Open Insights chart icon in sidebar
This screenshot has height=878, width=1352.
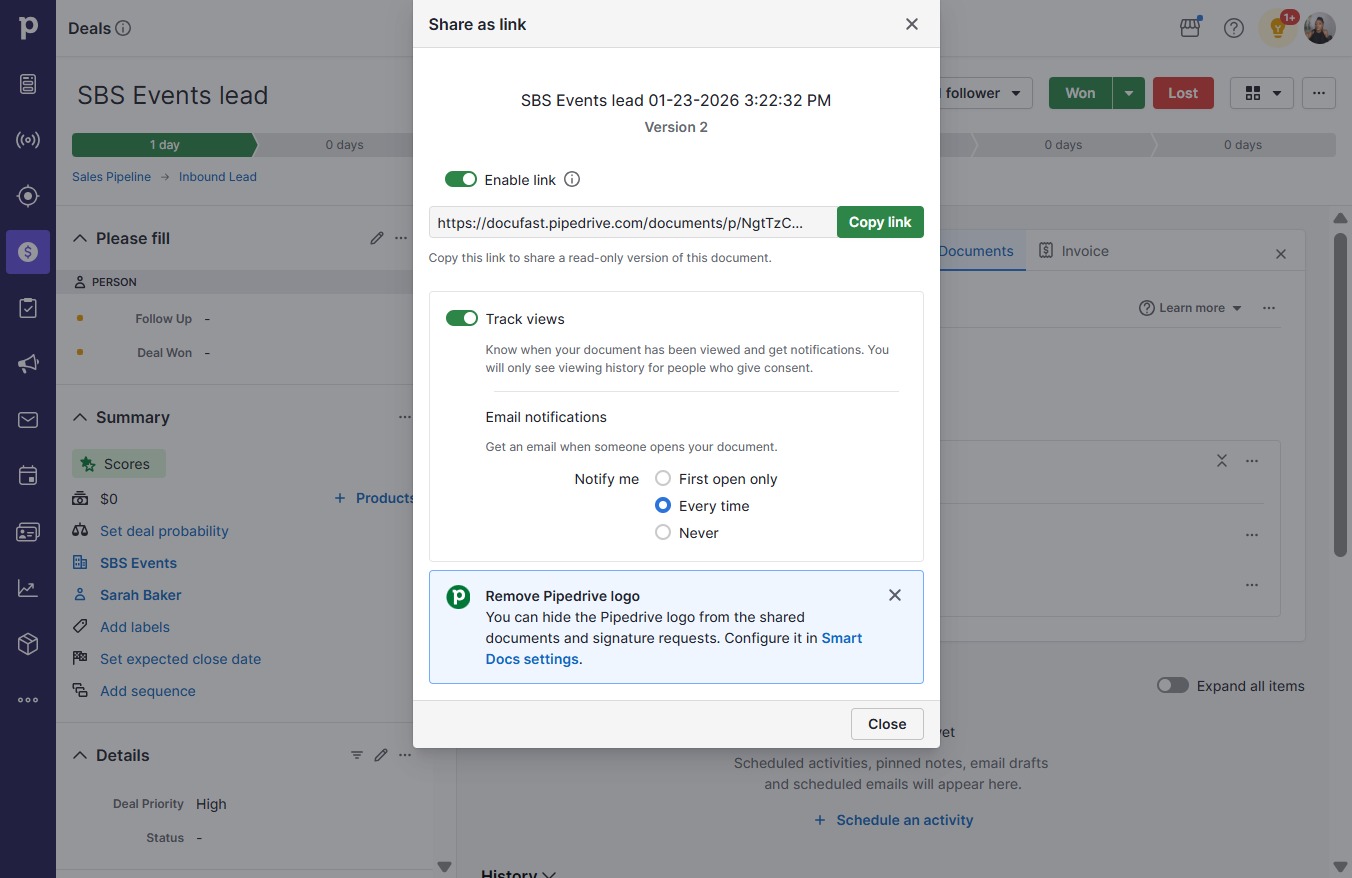28,588
